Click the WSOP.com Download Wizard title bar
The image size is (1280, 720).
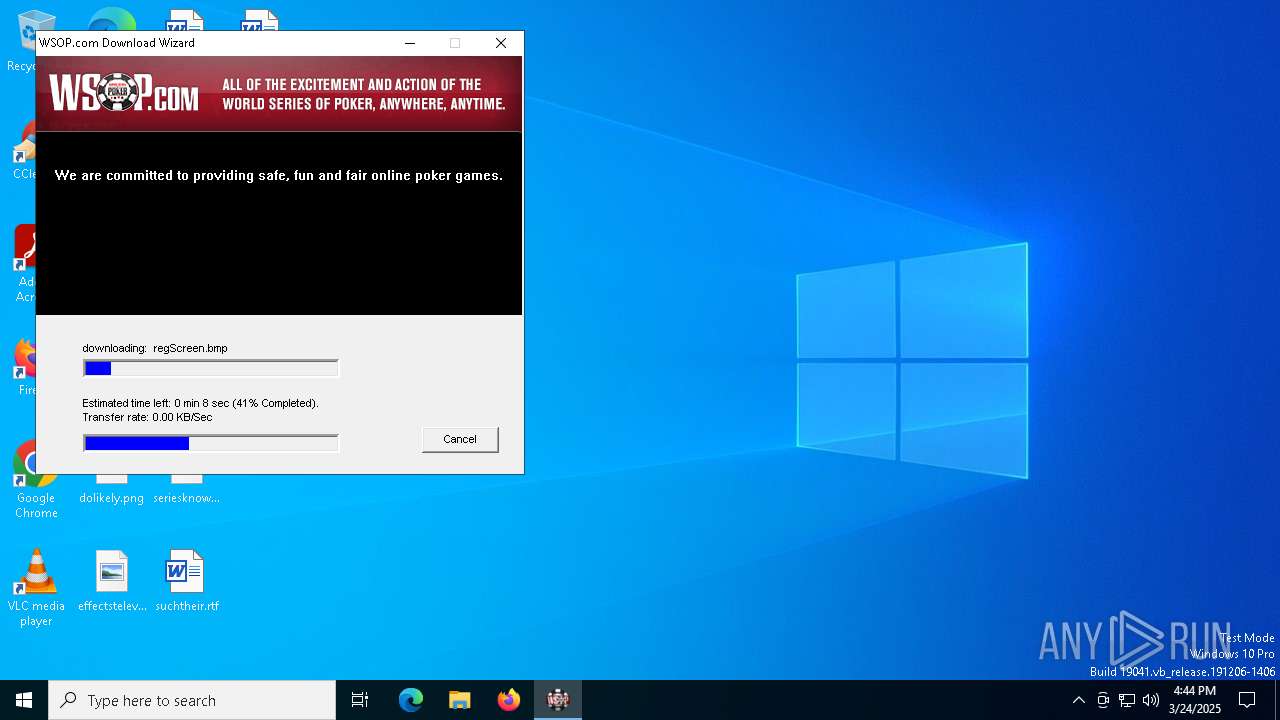pos(210,43)
